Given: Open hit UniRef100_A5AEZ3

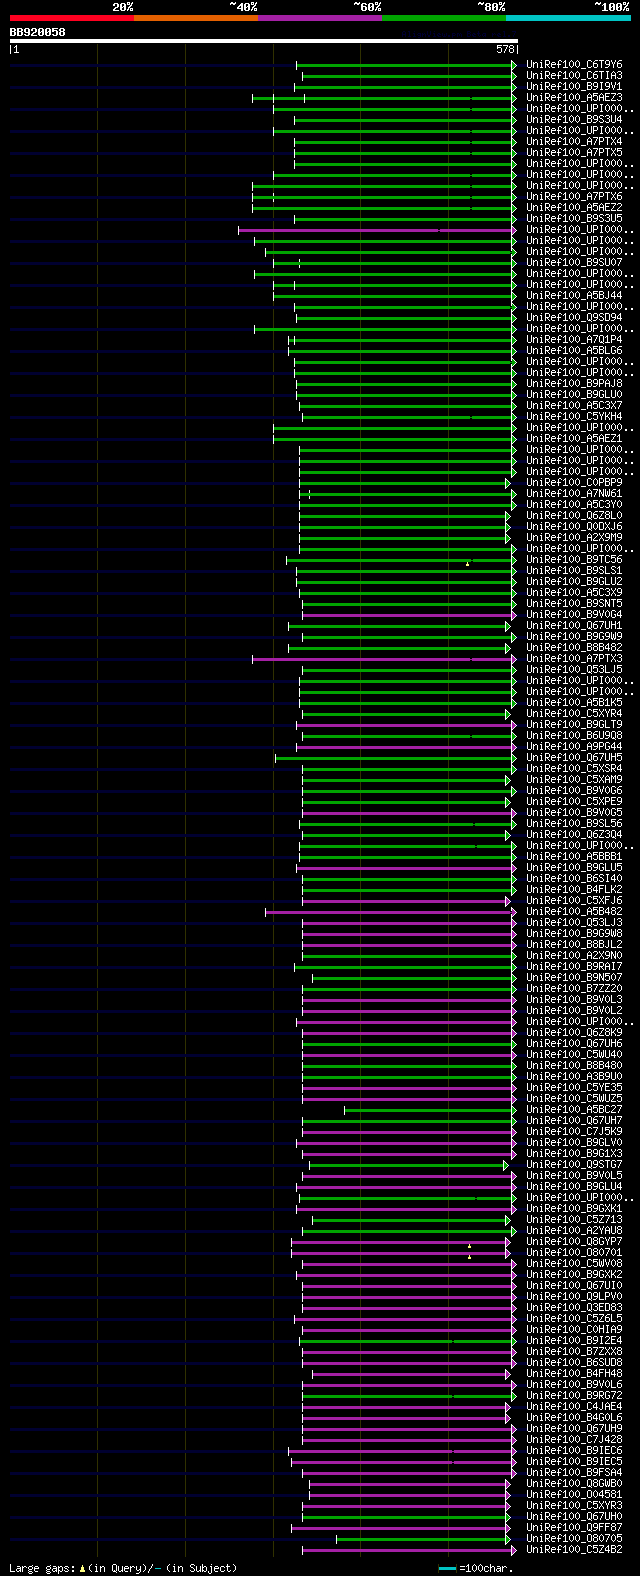Looking at the screenshot, I should (575, 98).
